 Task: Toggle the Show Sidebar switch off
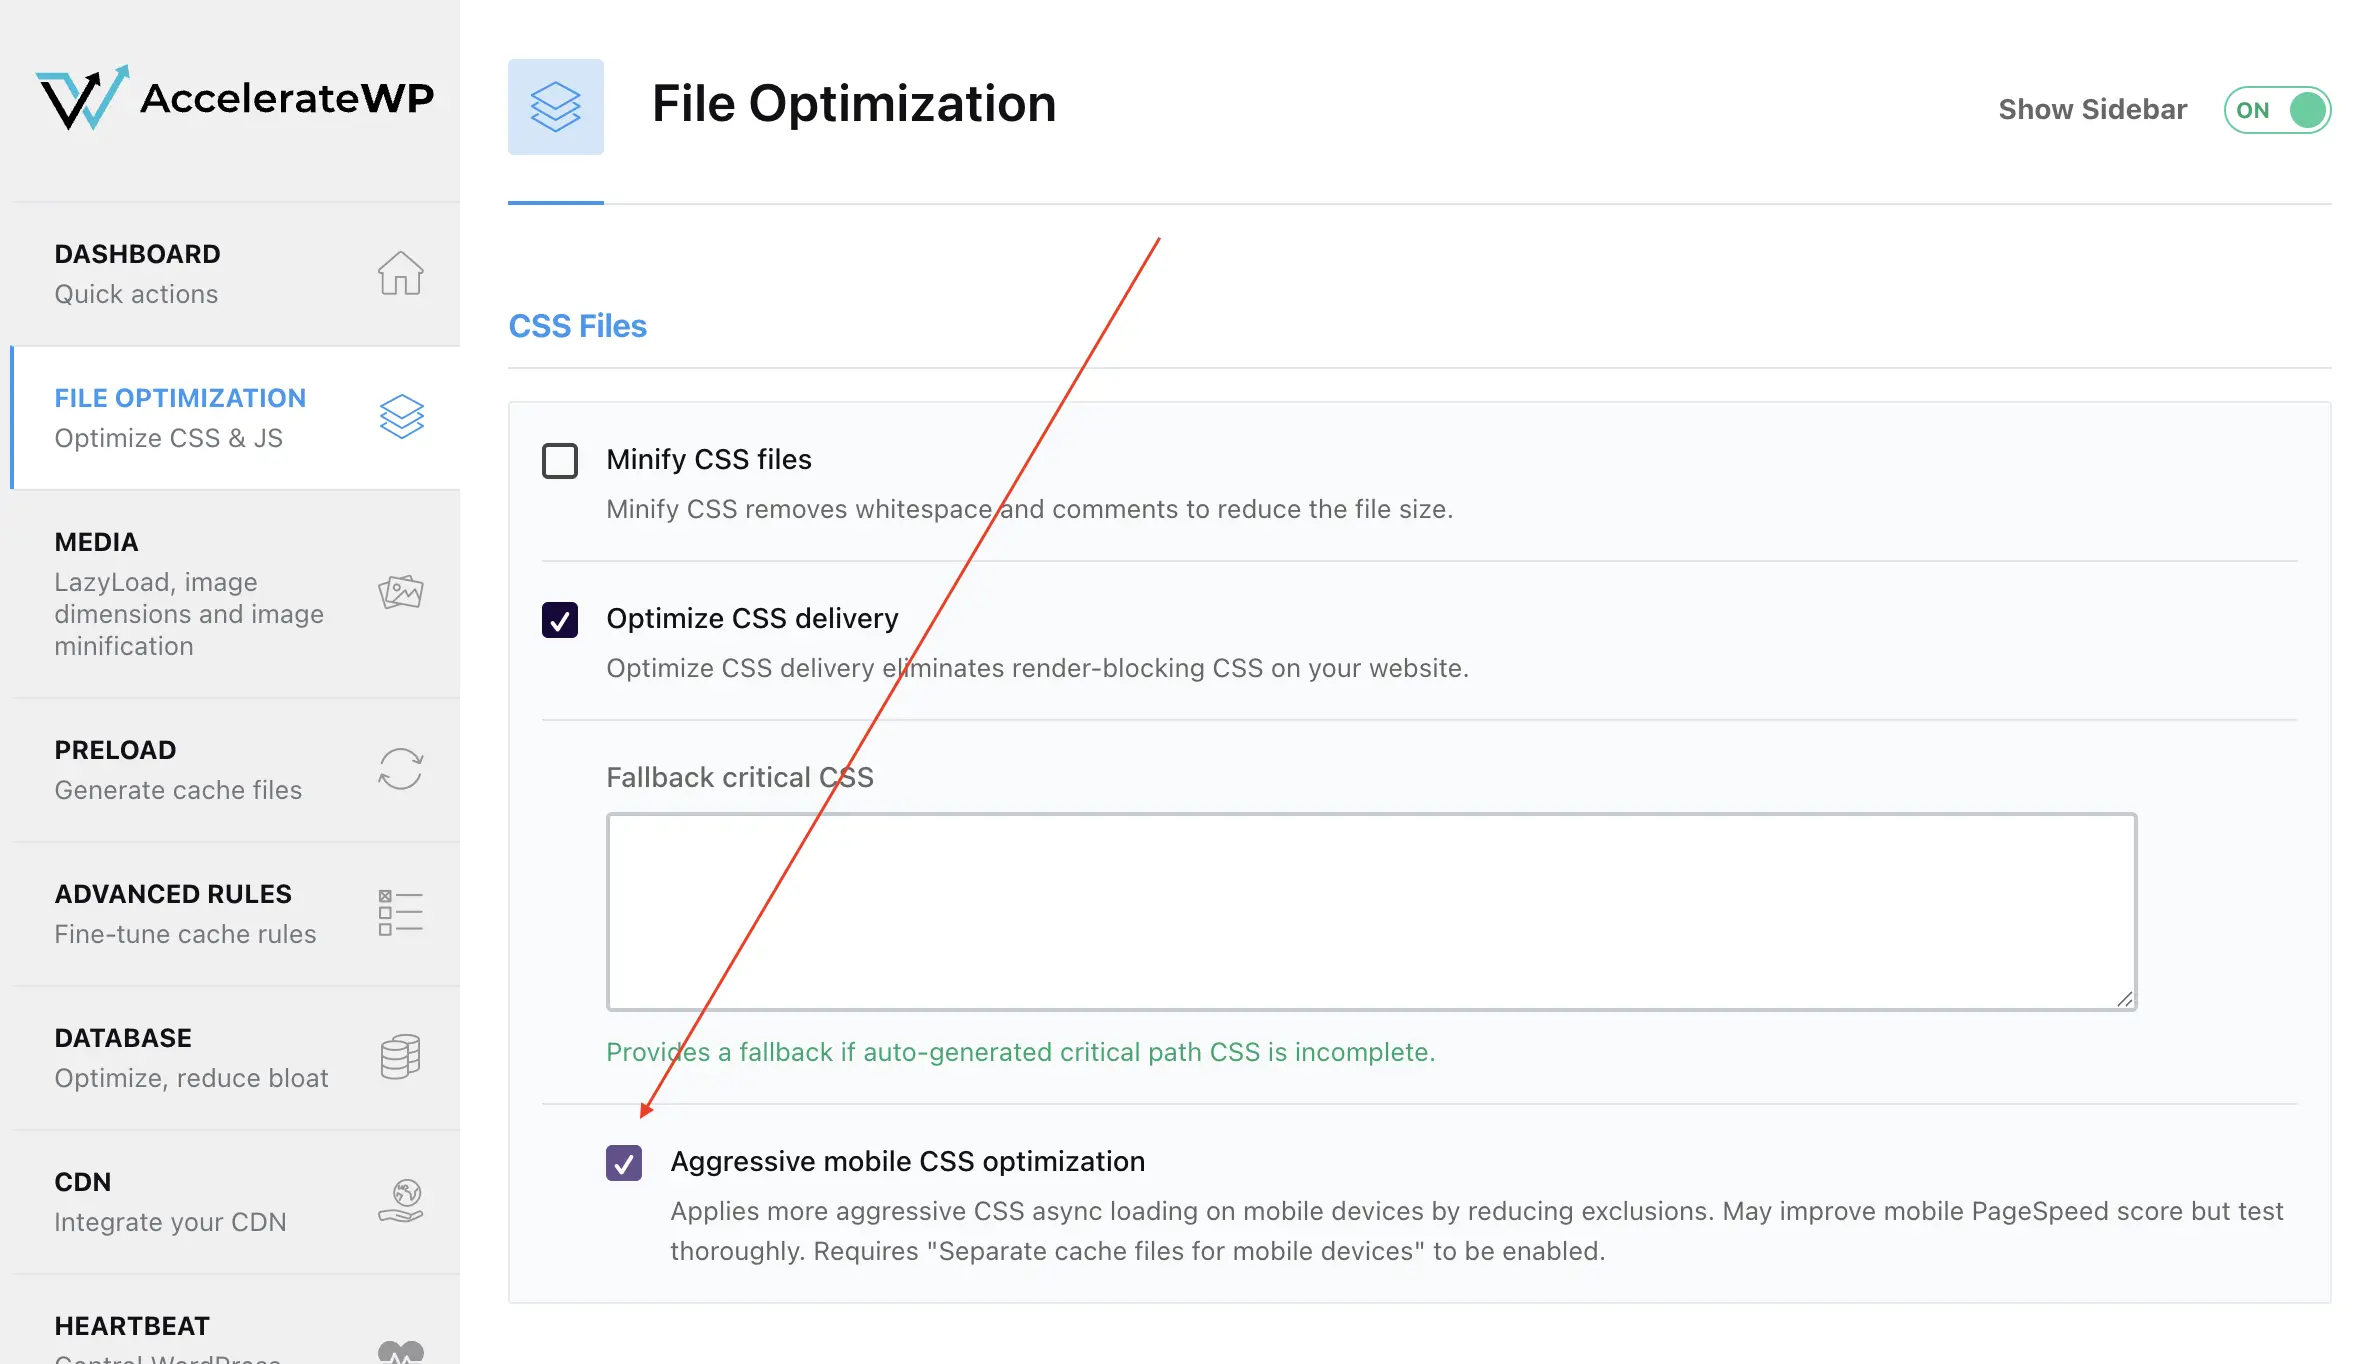click(2277, 110)
